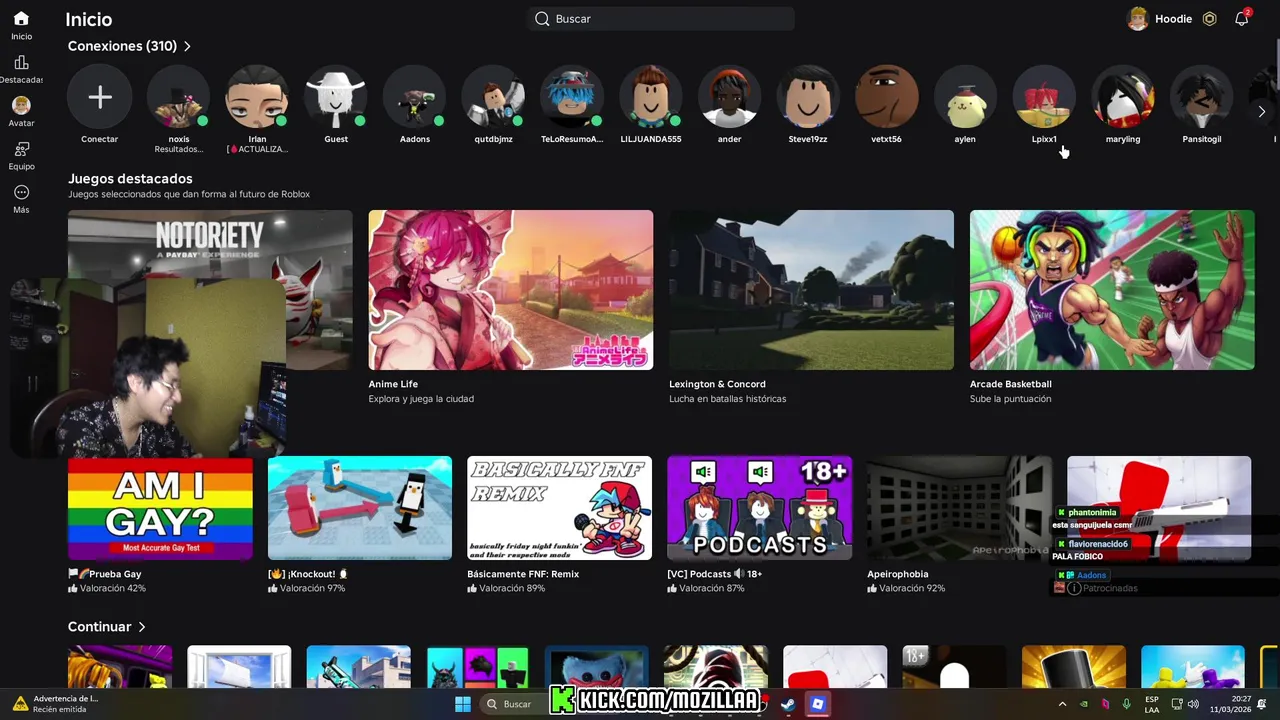Open friend qutdbjmz avatar

pyautogui.click(x=493, y=97)
